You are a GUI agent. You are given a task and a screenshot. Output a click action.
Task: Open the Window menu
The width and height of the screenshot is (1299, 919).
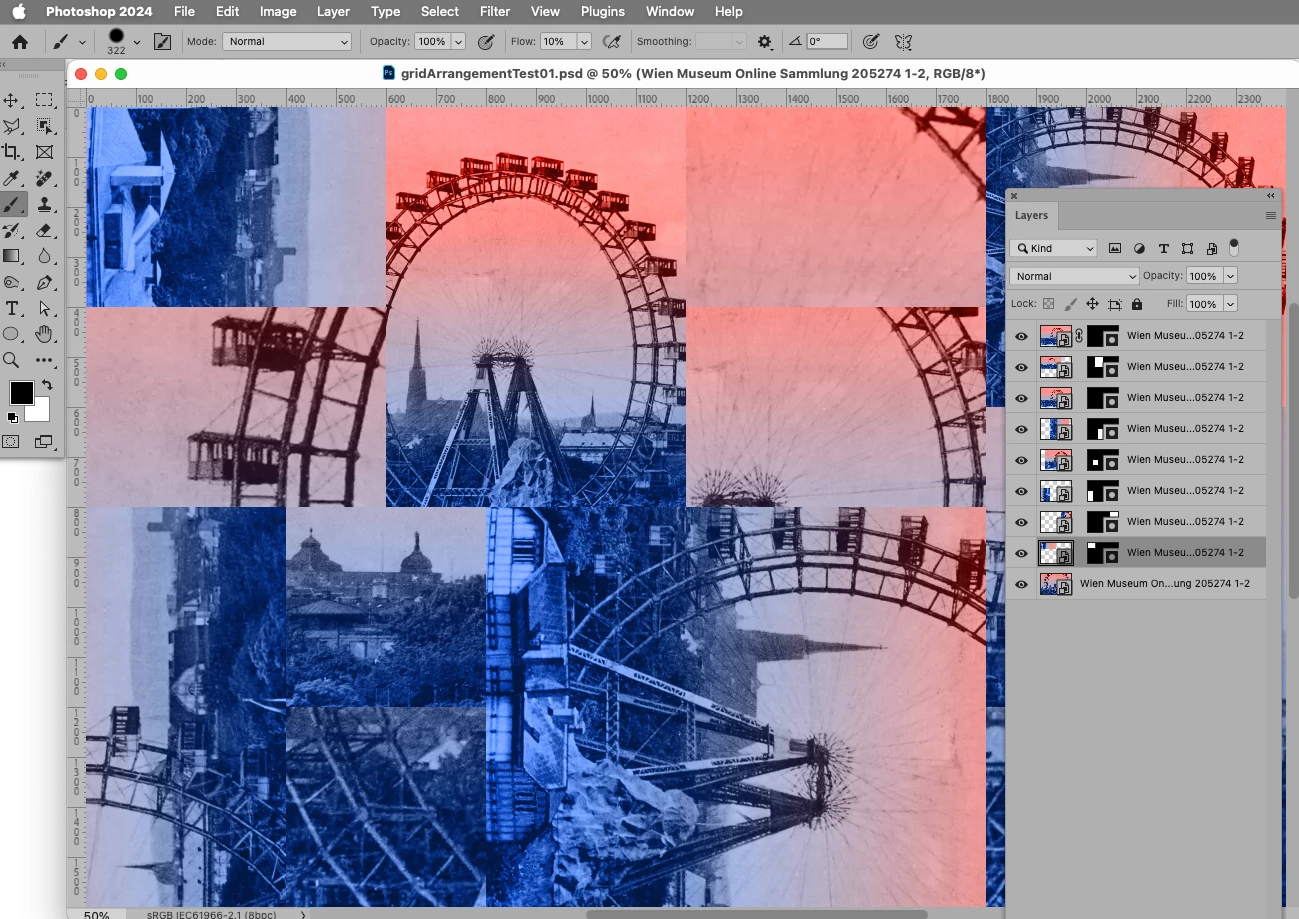point(670,12)
